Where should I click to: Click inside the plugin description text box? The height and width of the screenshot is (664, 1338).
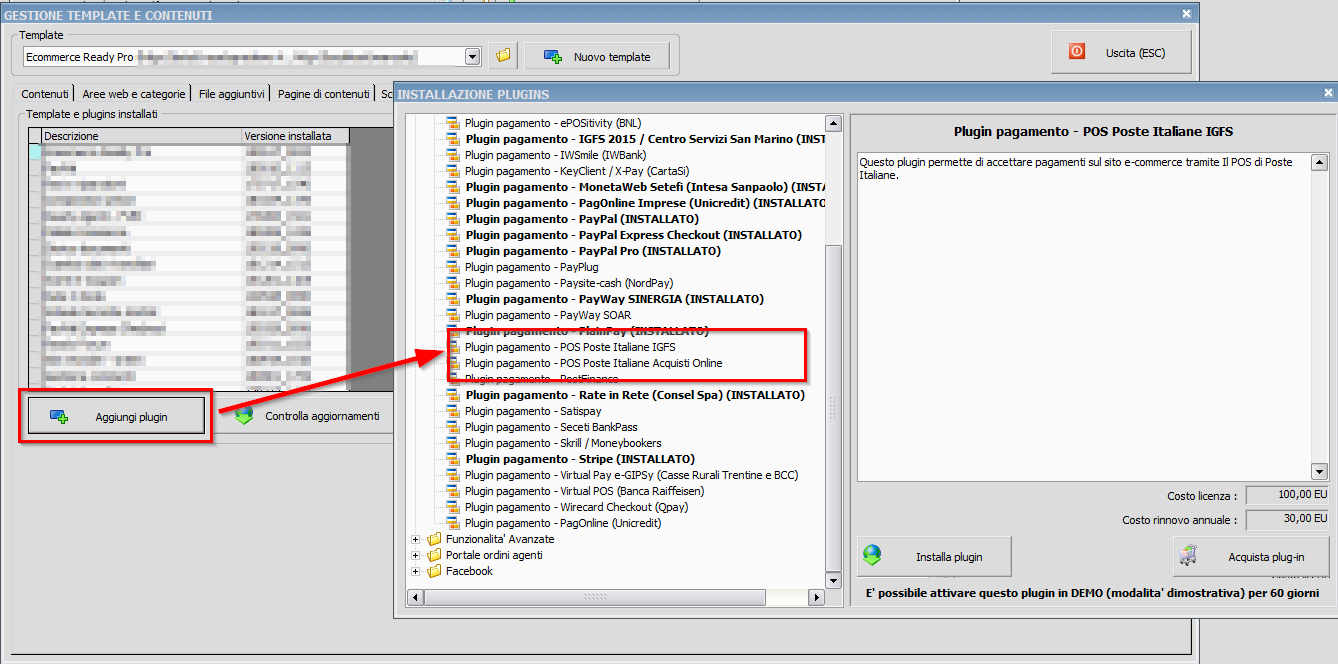click(x=1084, y=316)
